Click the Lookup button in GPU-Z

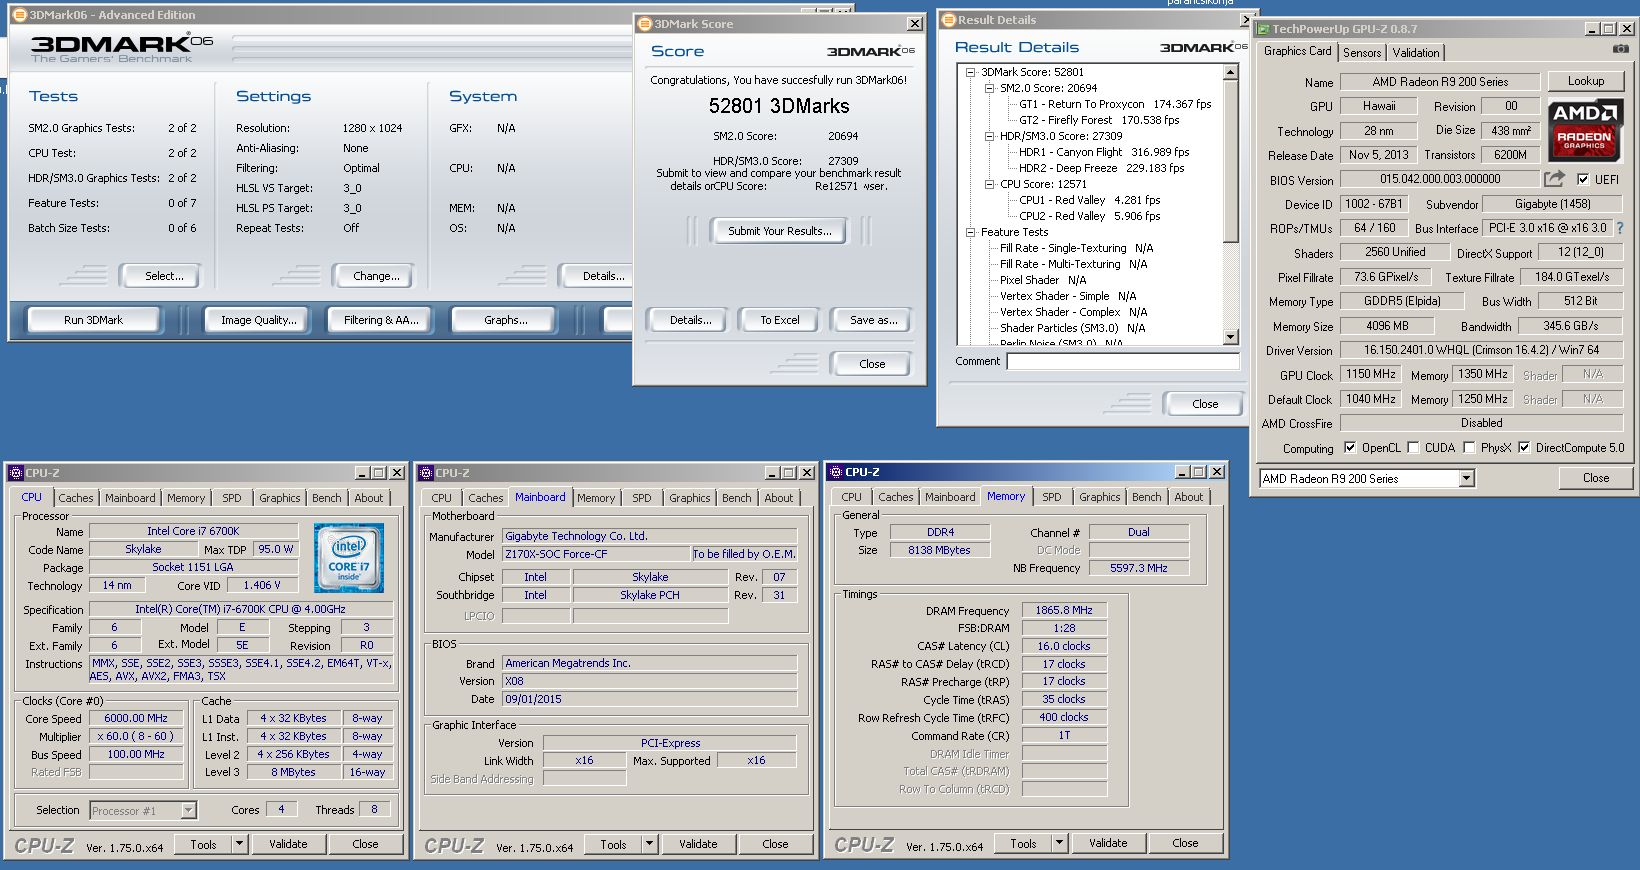tap(1586, 81)
